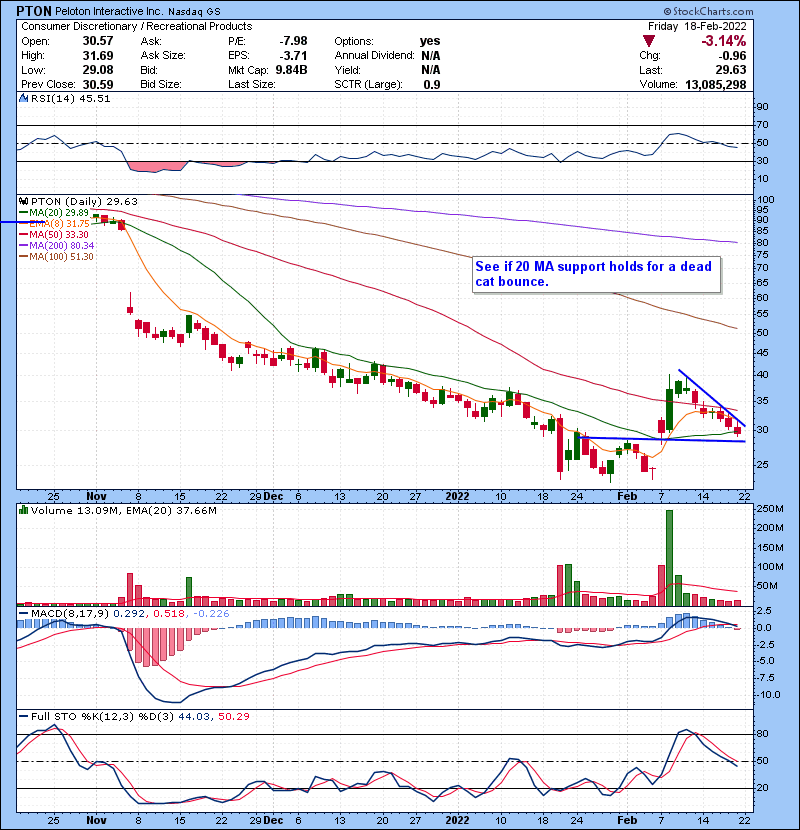Image resolution: width=800 pixels, height=830 pixels.
Task: Click the Dec label on the price chart axis
Action: click(x=273, y=496)
